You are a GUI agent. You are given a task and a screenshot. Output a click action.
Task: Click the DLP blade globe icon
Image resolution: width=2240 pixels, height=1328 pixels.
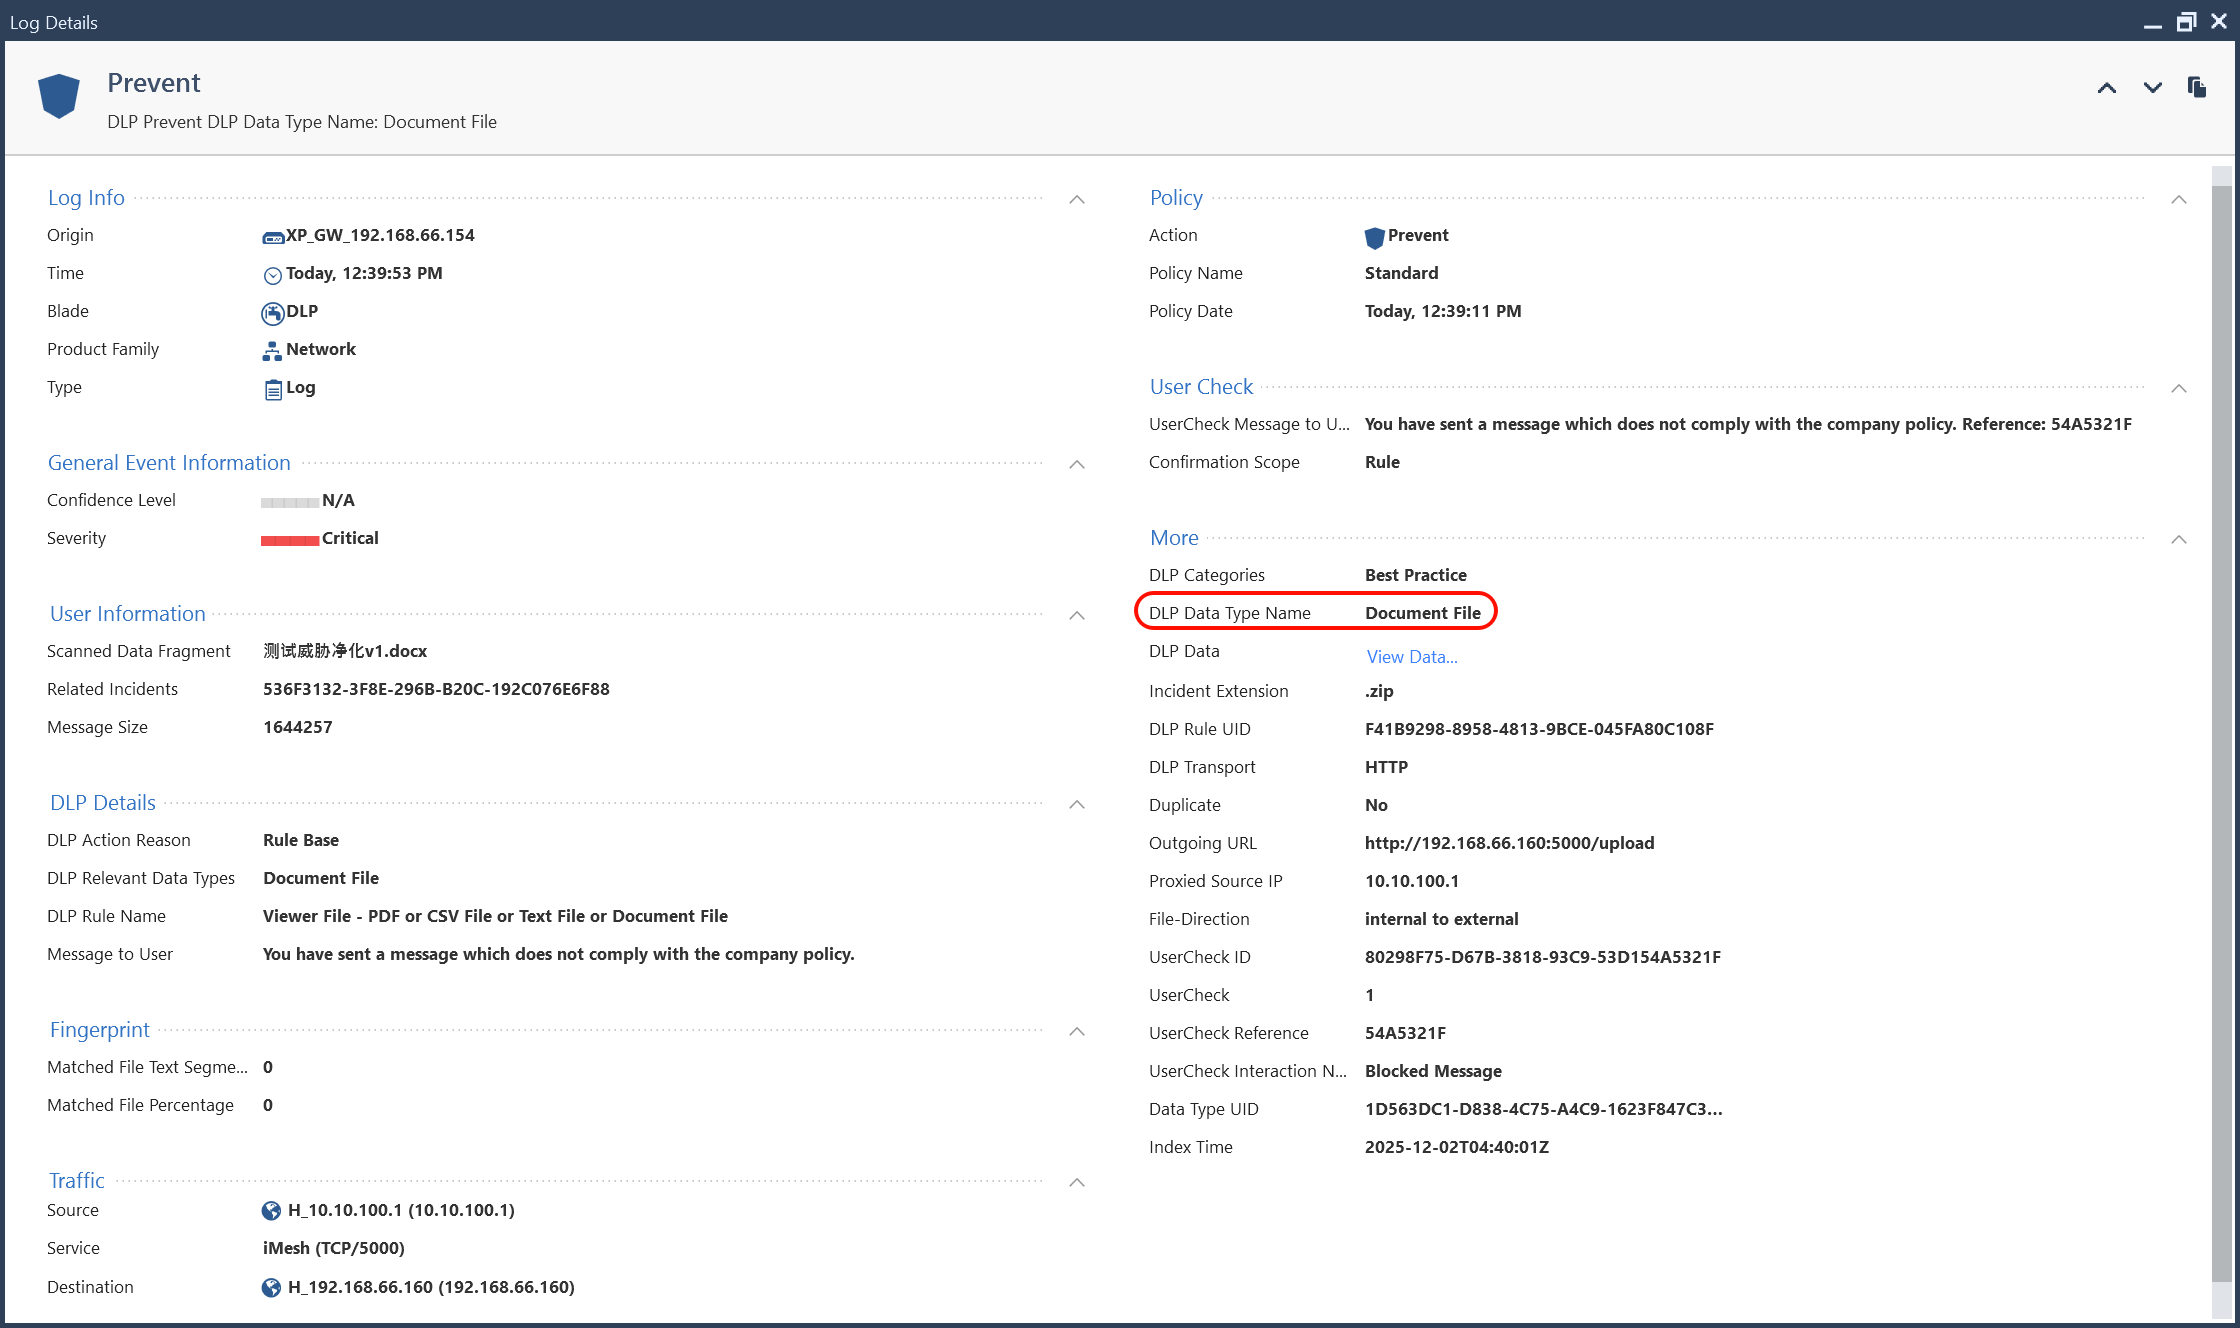(272, 312)
